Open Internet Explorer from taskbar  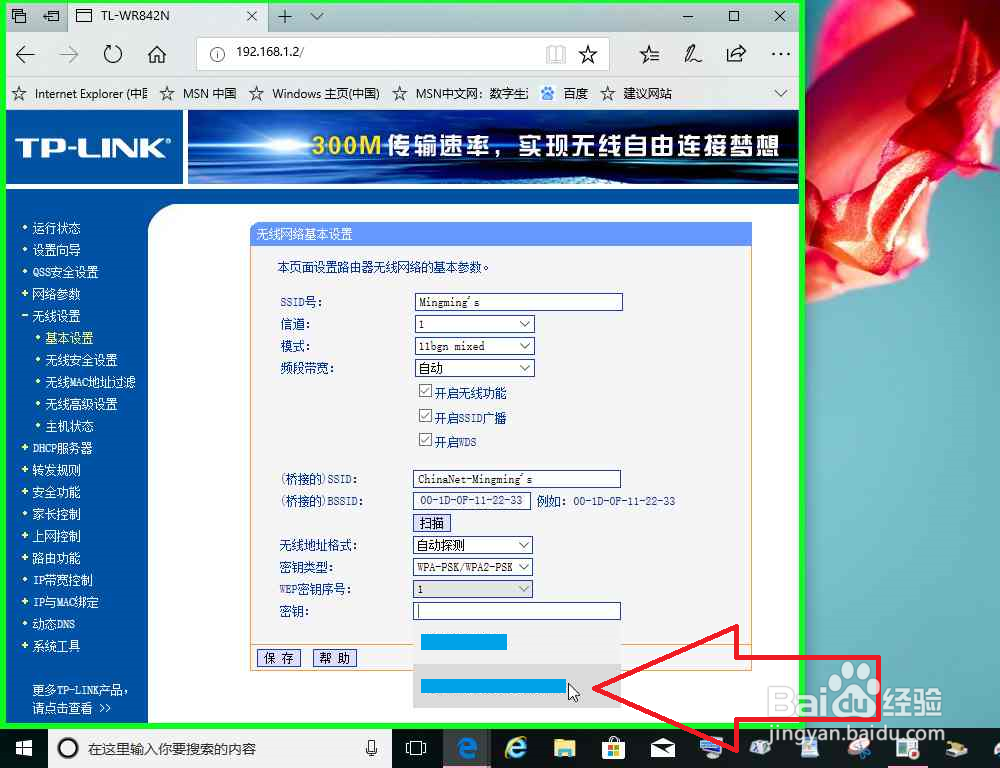pyautogui.click(x=515, y=748)
